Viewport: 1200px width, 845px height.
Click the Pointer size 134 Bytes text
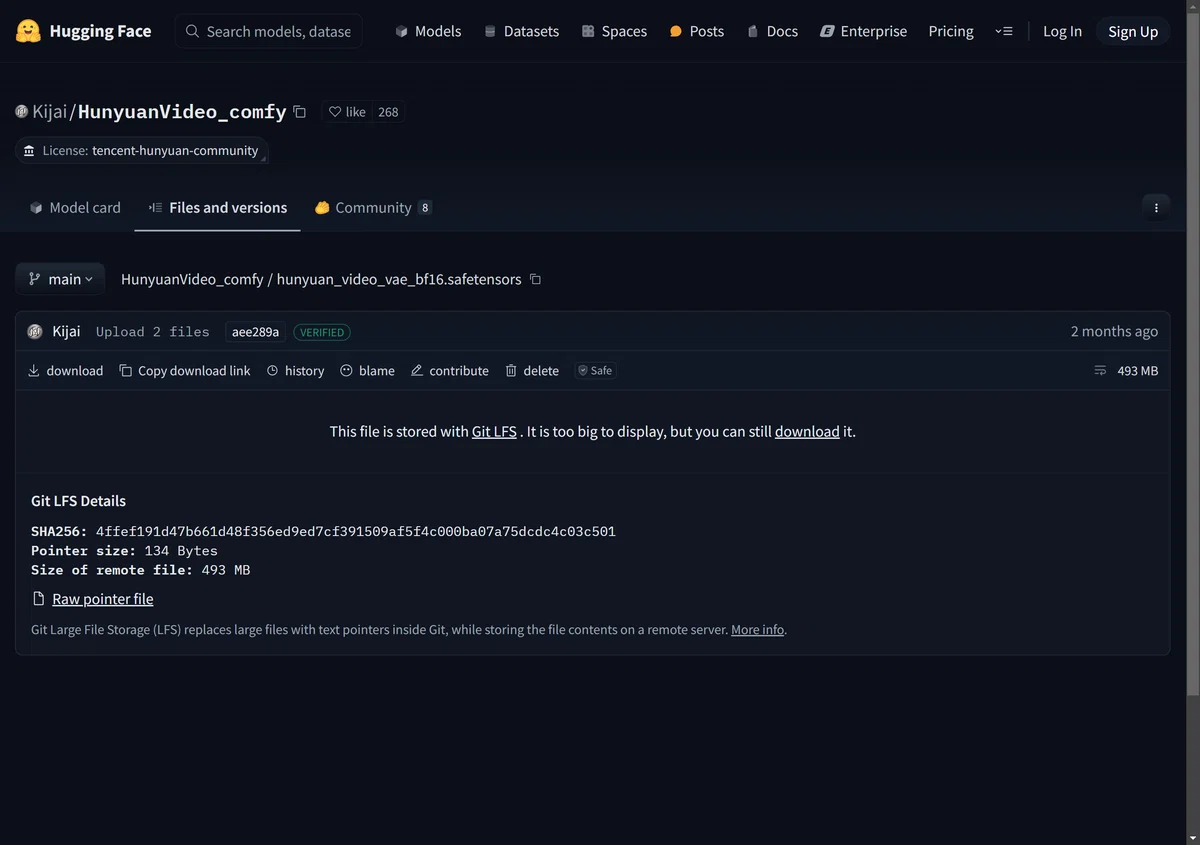(124, 551)
